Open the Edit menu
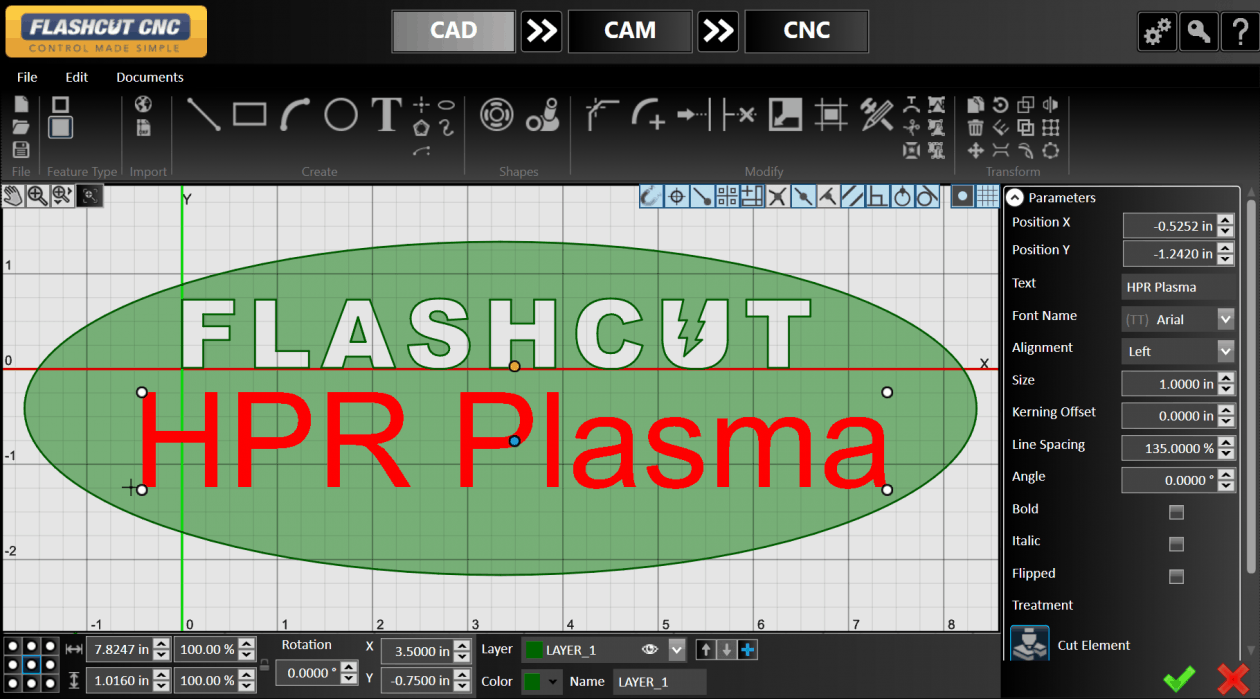 [76, 77]
